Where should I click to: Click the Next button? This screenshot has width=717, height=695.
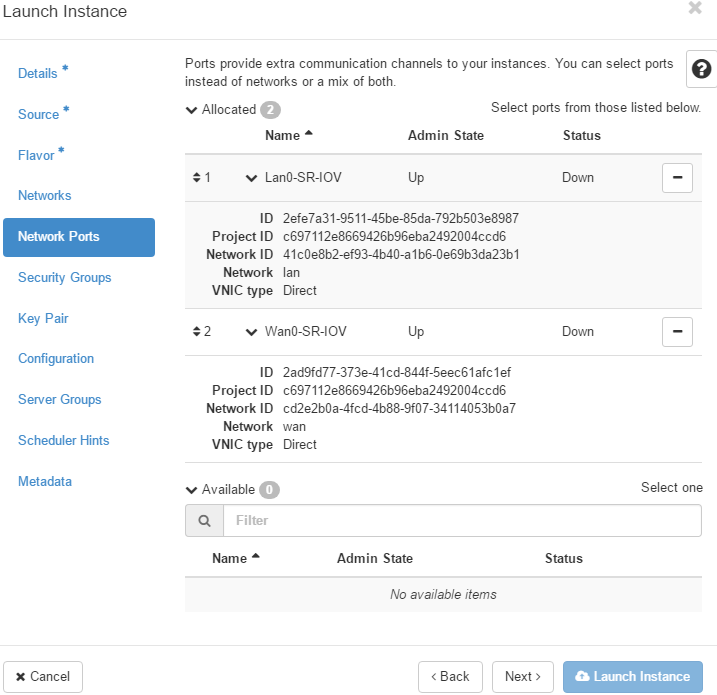click(x=523, y=677)
